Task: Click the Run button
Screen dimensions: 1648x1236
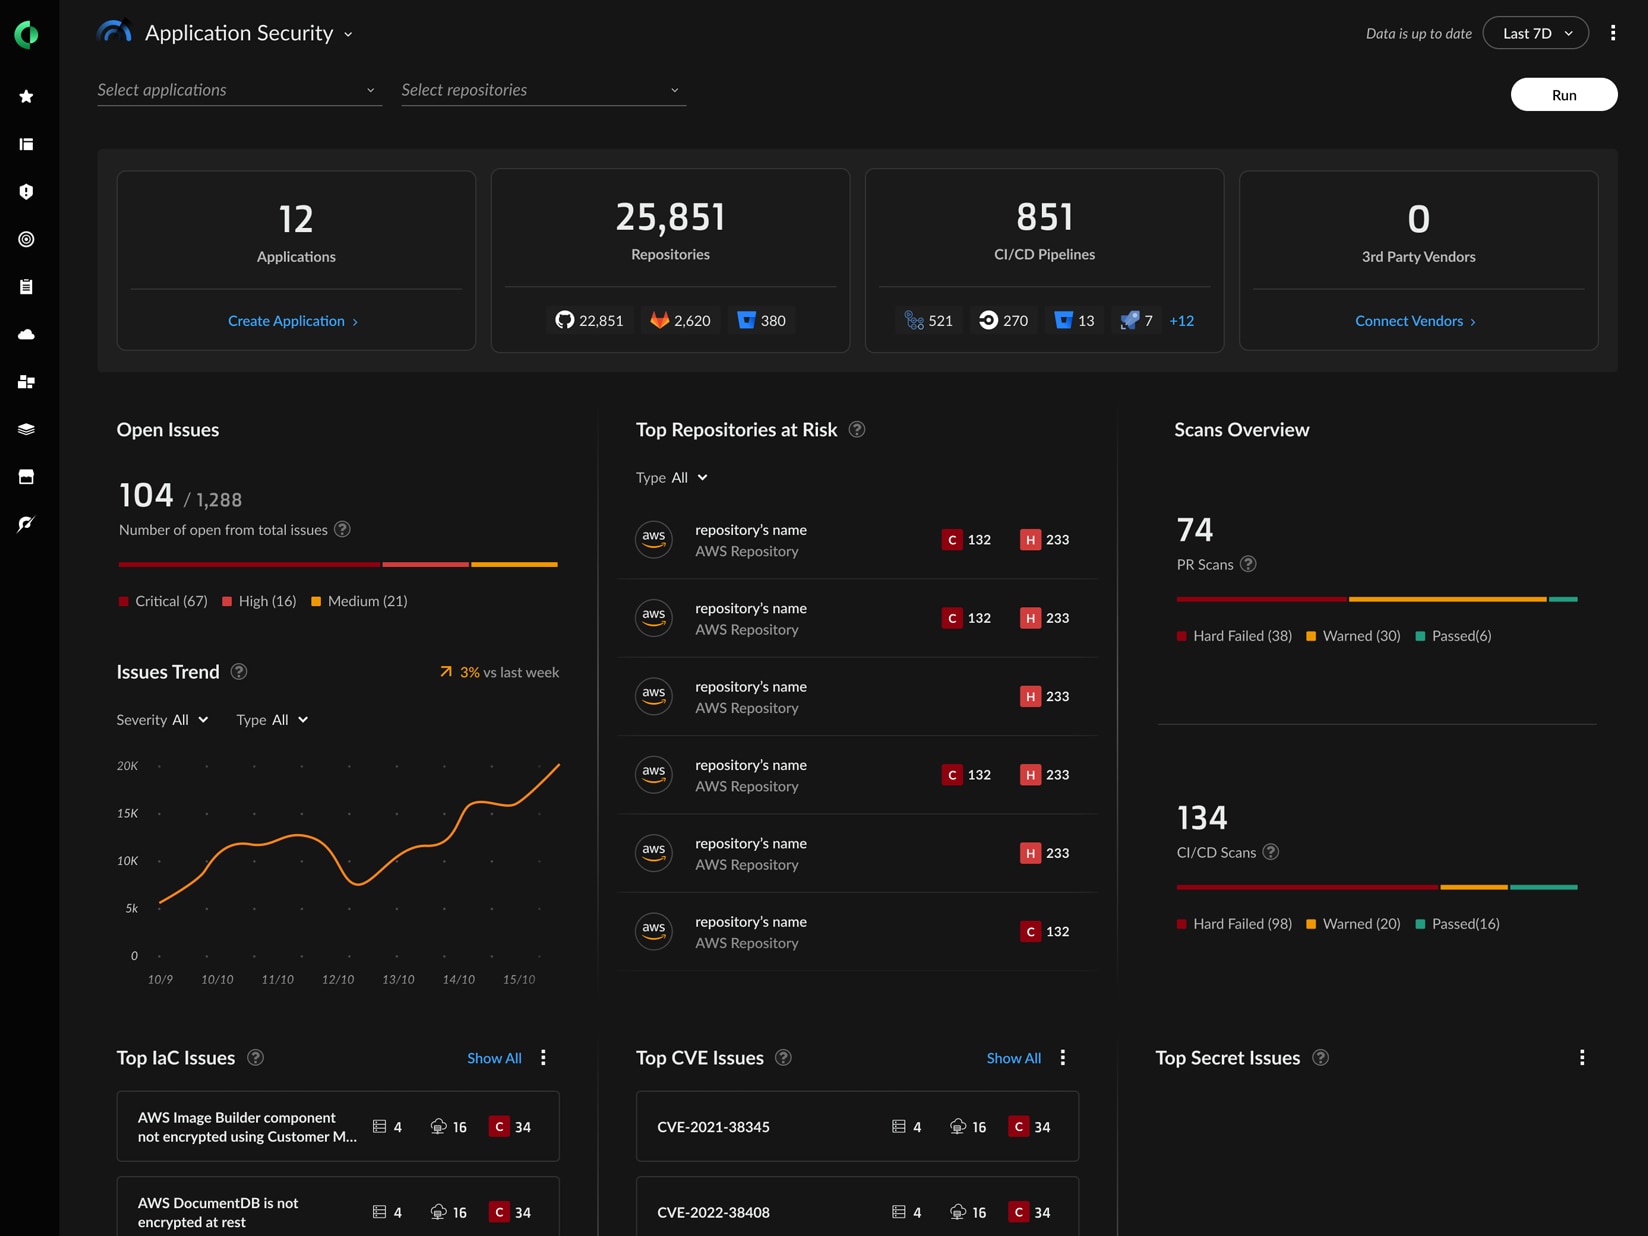Action: click(1564, 94)
